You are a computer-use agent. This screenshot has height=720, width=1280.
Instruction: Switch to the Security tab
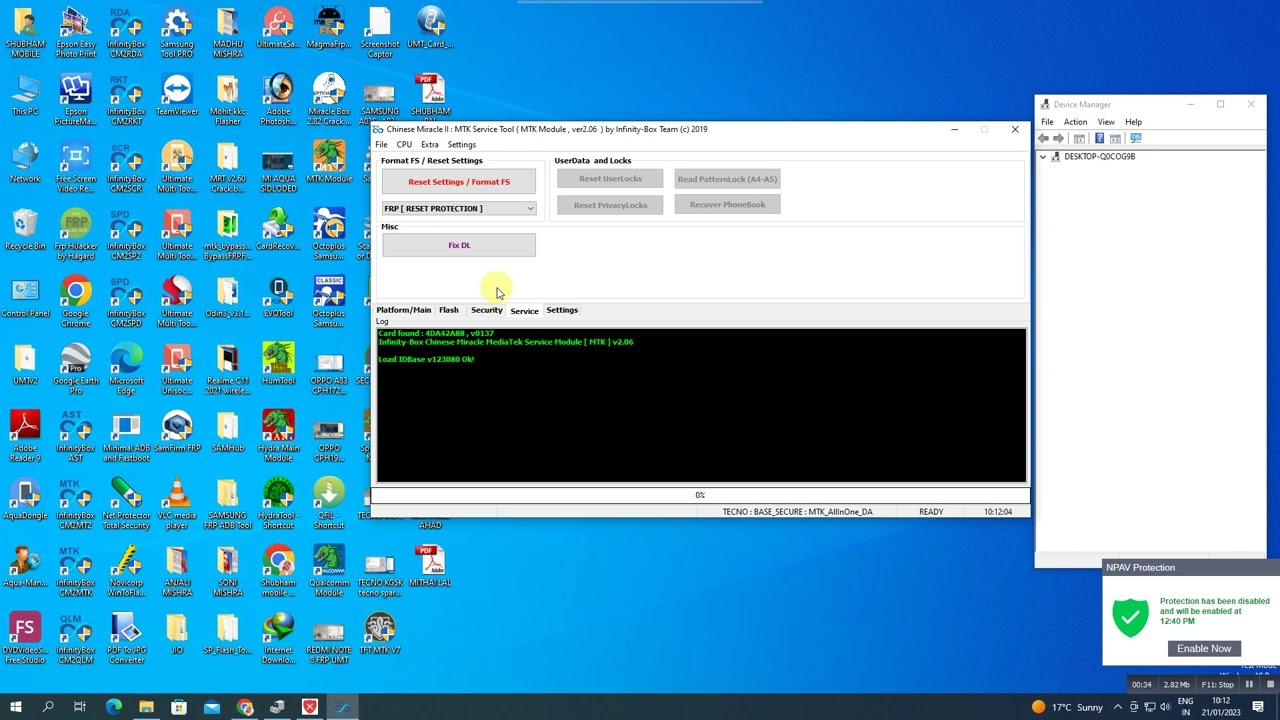coord(487,310)
